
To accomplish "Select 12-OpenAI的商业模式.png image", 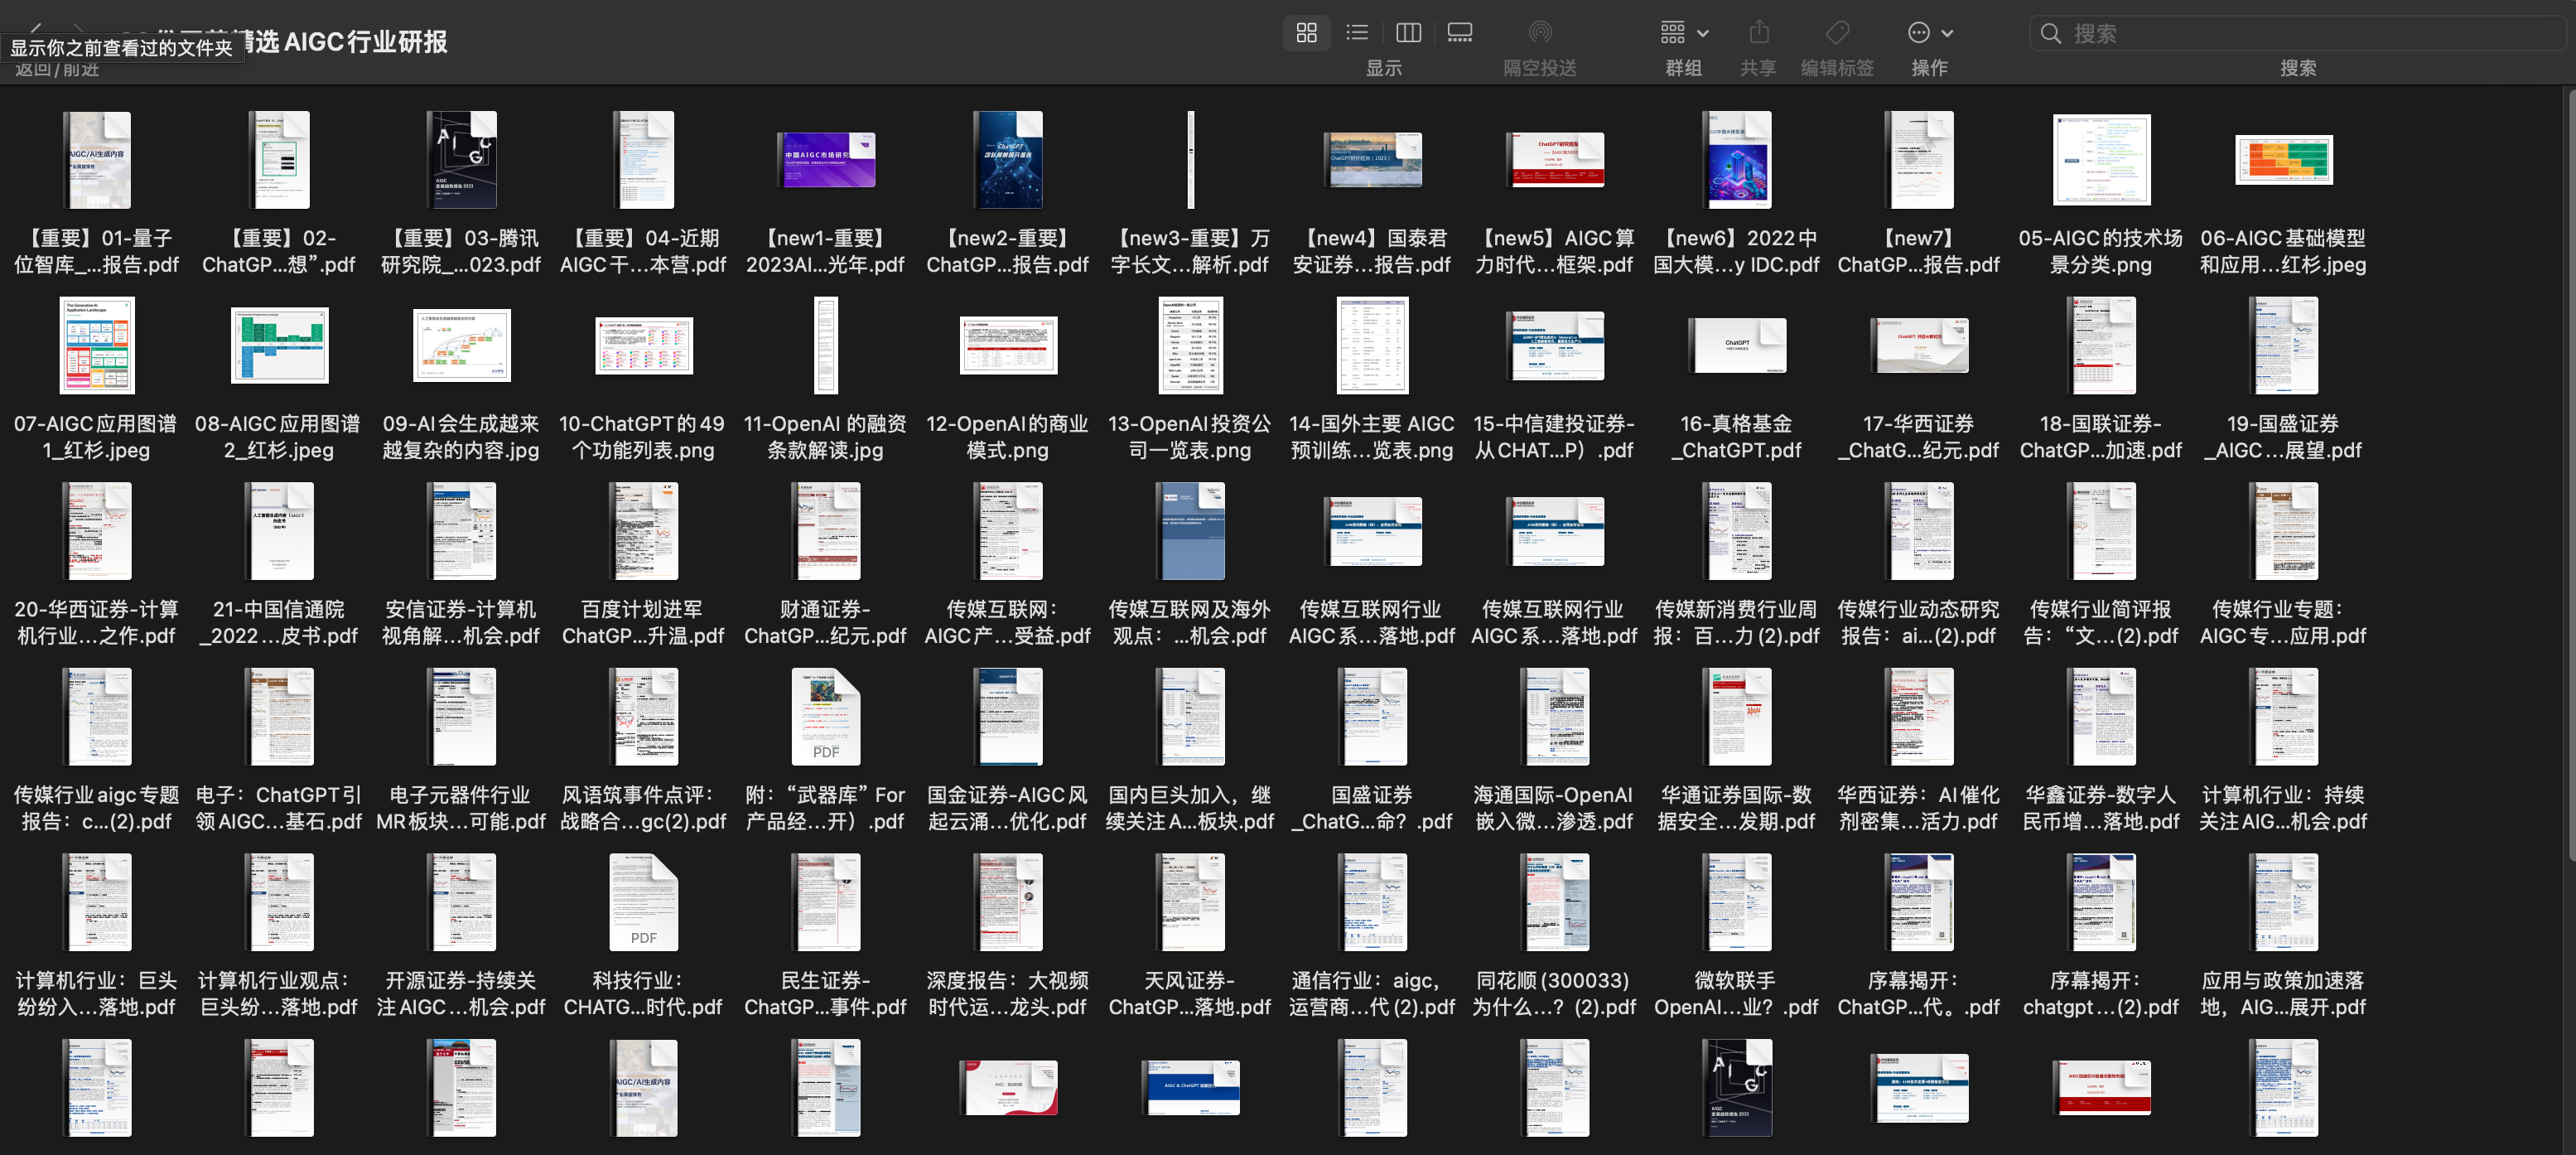I will [1008, 345].
